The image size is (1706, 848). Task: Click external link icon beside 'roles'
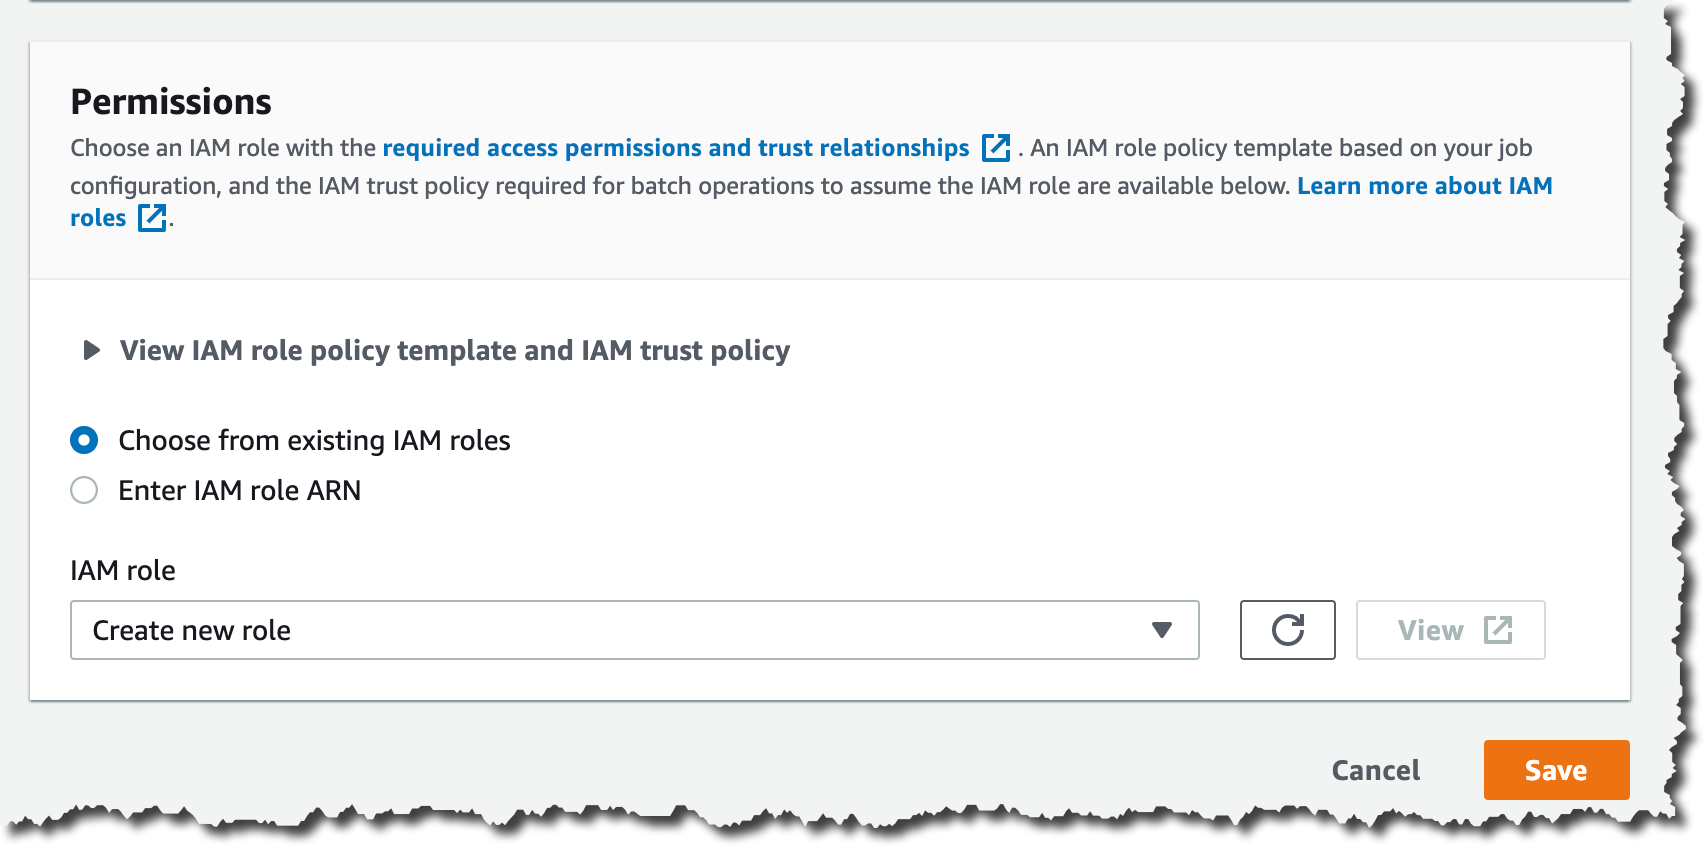(152, 218)
